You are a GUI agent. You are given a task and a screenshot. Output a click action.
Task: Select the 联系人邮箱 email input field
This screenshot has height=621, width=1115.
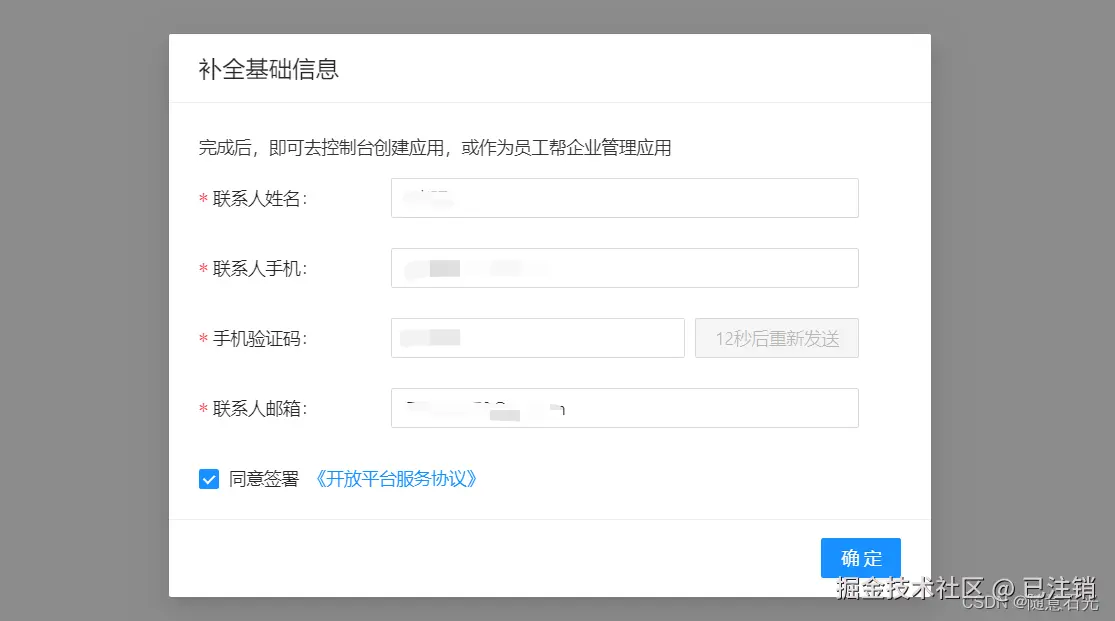point(624,407)
